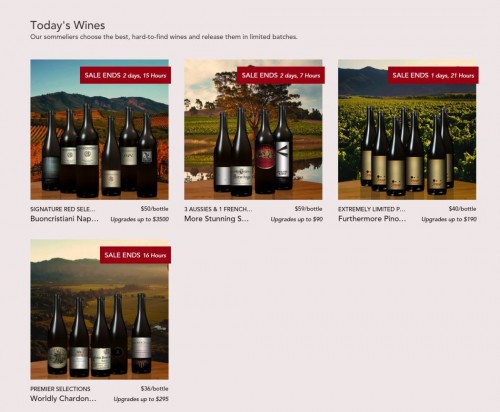Screen dimensions: 500x412
Task: Click Upgrades up to $295 text
Action: tap(141, 399)
